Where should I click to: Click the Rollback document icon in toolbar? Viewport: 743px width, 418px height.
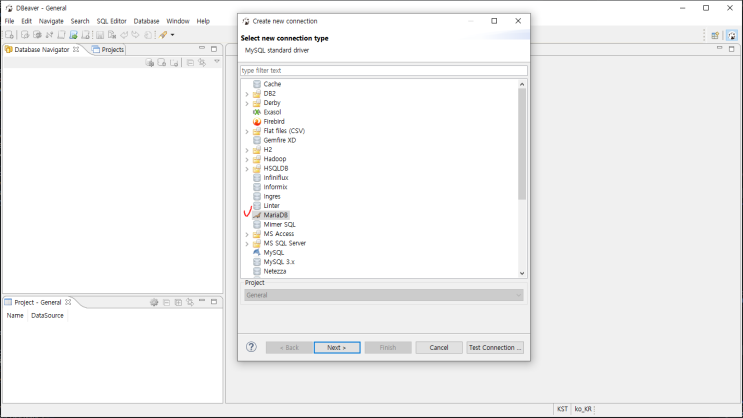pos(112,35)
